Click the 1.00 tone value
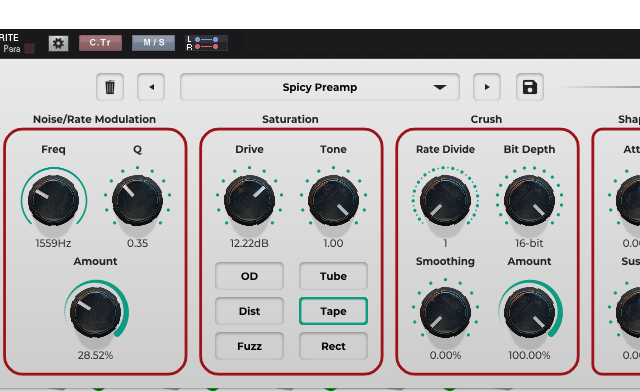 (x=333, y=243)
